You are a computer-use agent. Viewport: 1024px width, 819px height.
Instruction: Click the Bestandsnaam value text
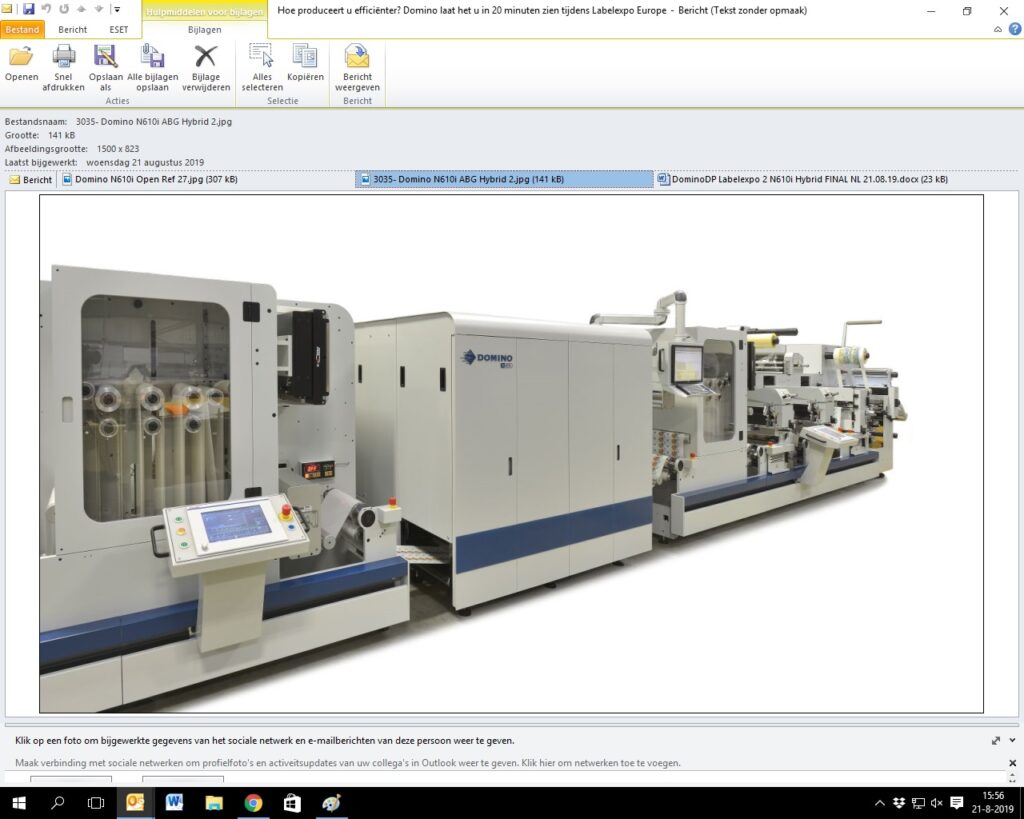point(153,121)
